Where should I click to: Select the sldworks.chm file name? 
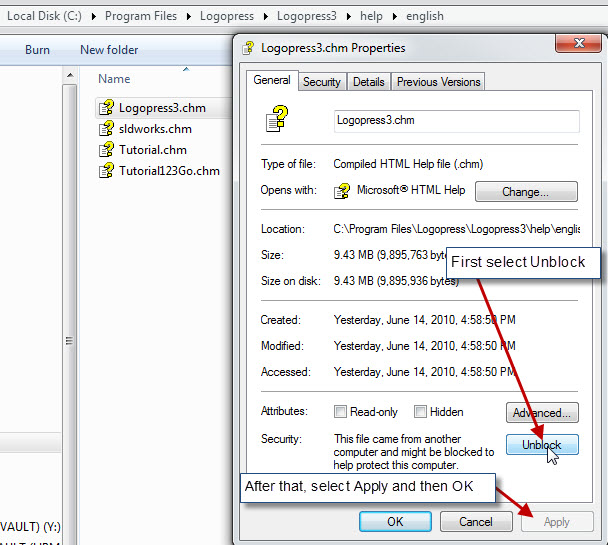click(x=155, y=129)
